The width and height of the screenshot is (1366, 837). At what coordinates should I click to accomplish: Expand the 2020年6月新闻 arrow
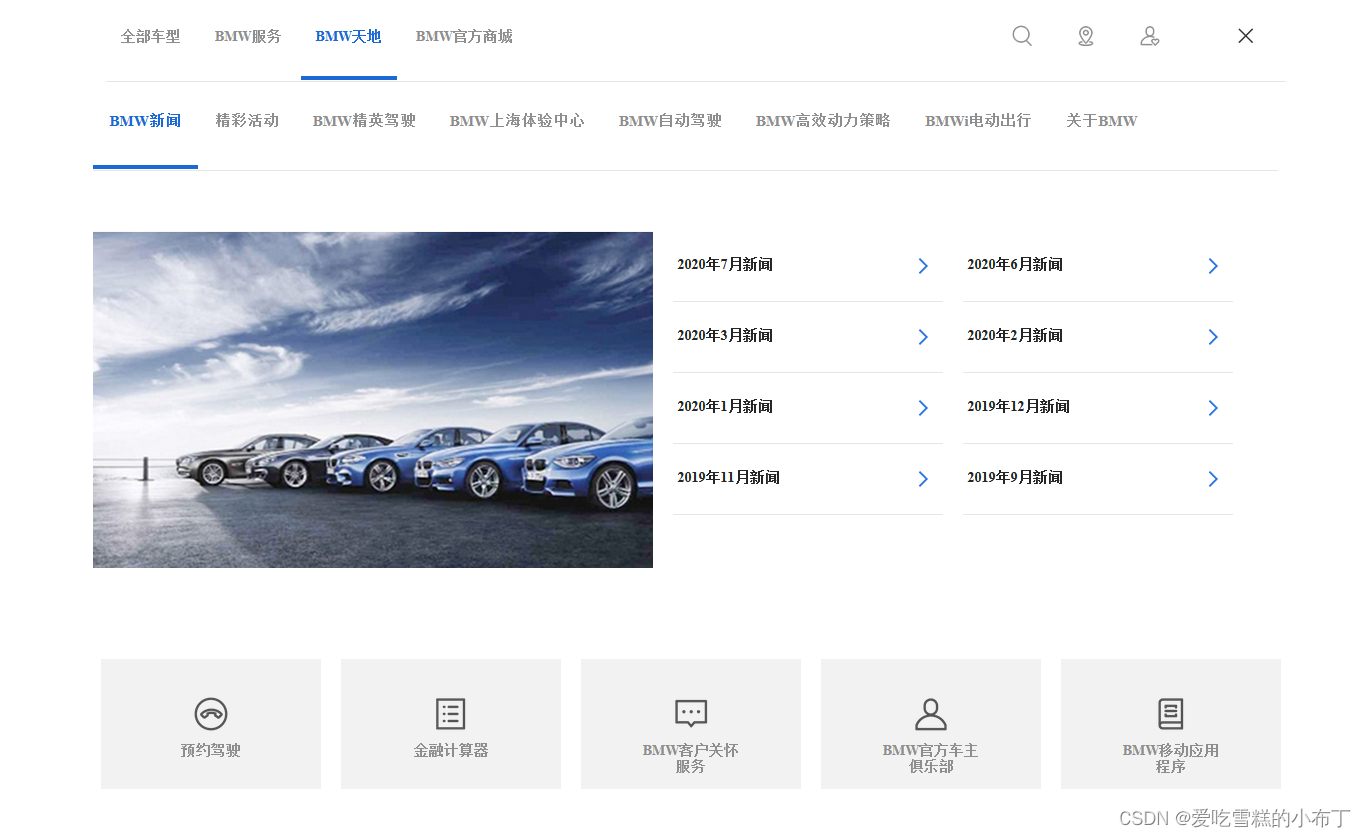click(x=1213, y=266)
